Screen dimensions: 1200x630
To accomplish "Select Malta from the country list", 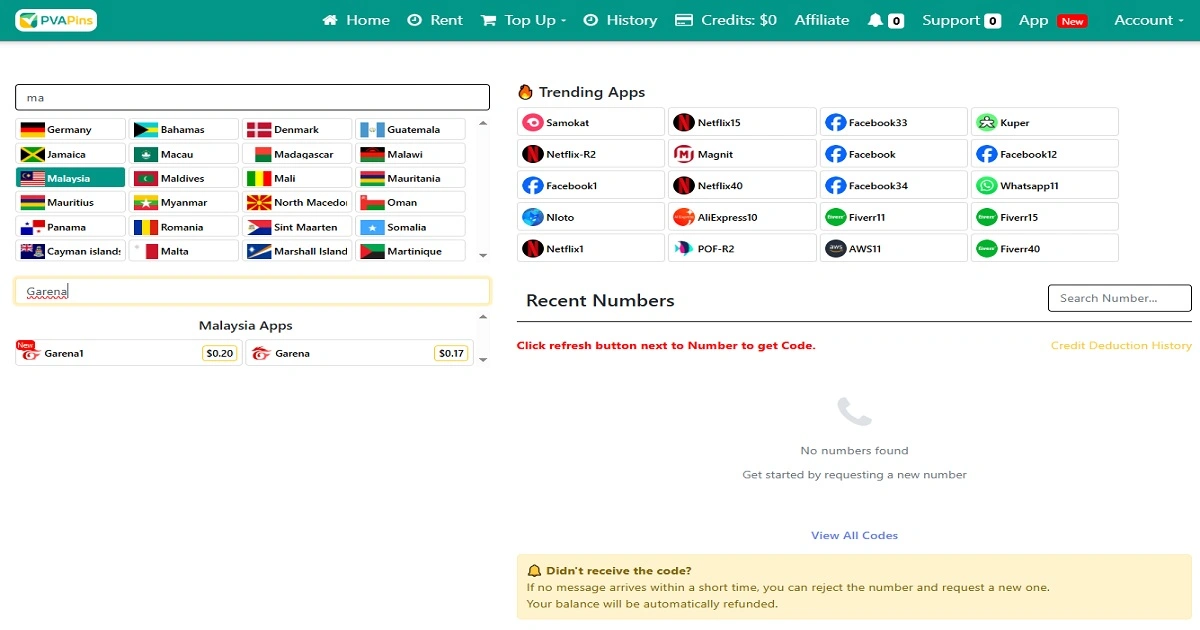I will point(184,251).
